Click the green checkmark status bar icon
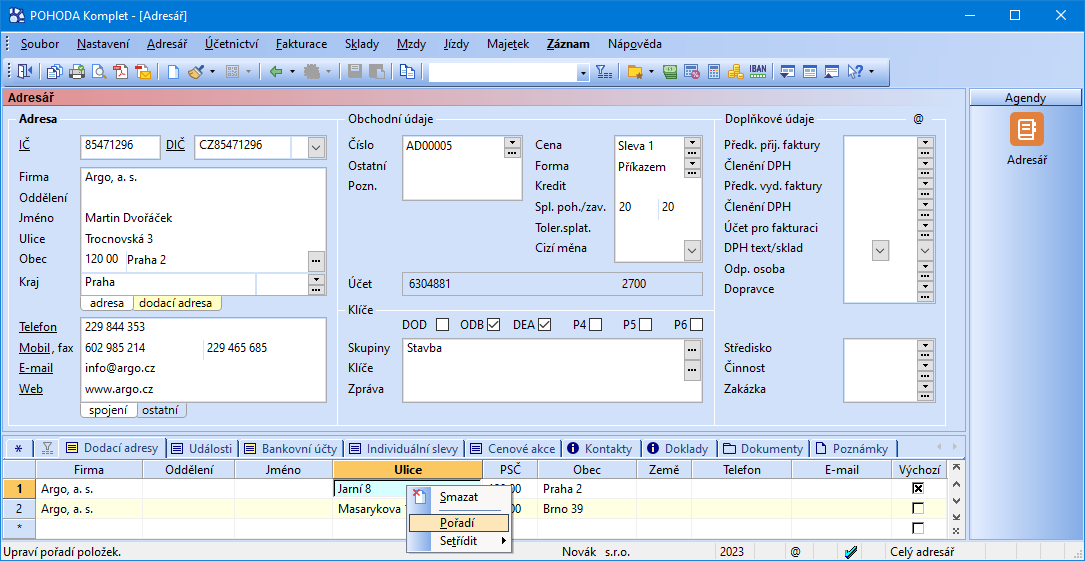Screen dimensions: 1085x561 point(852,551)
